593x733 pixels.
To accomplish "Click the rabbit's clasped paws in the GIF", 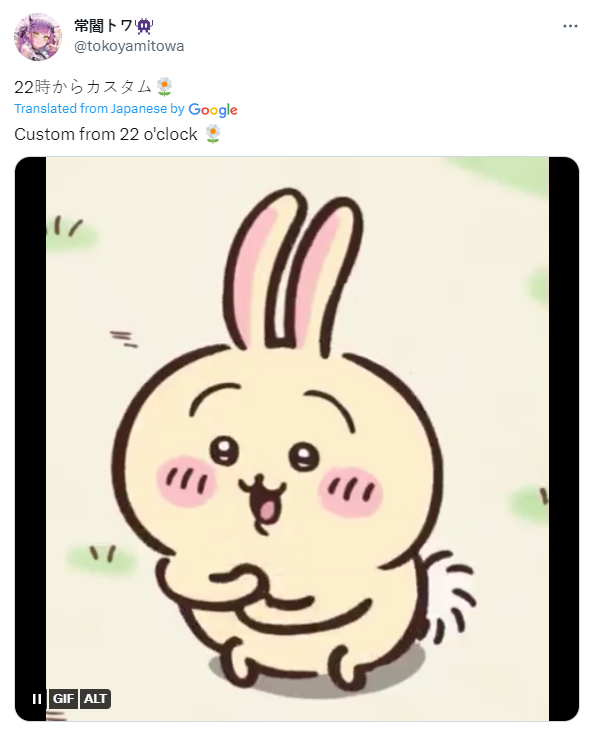I will (243, 584).
